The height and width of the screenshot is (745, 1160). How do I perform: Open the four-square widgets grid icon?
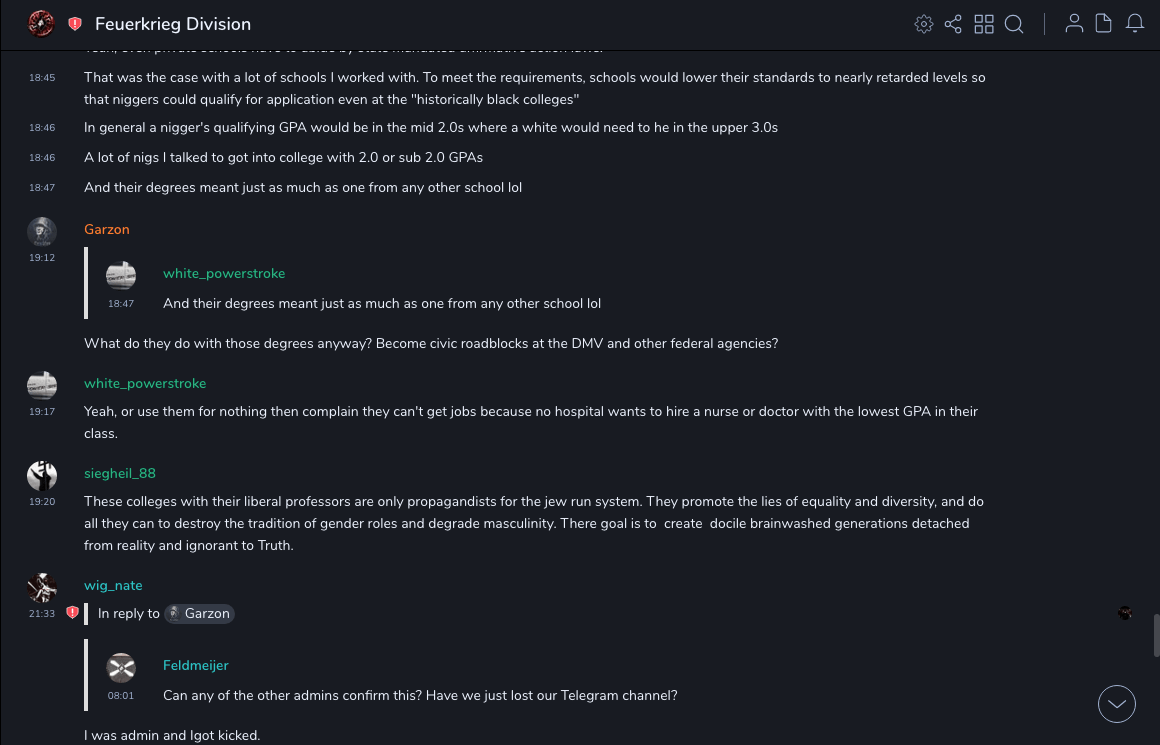(x=984, y=24)
